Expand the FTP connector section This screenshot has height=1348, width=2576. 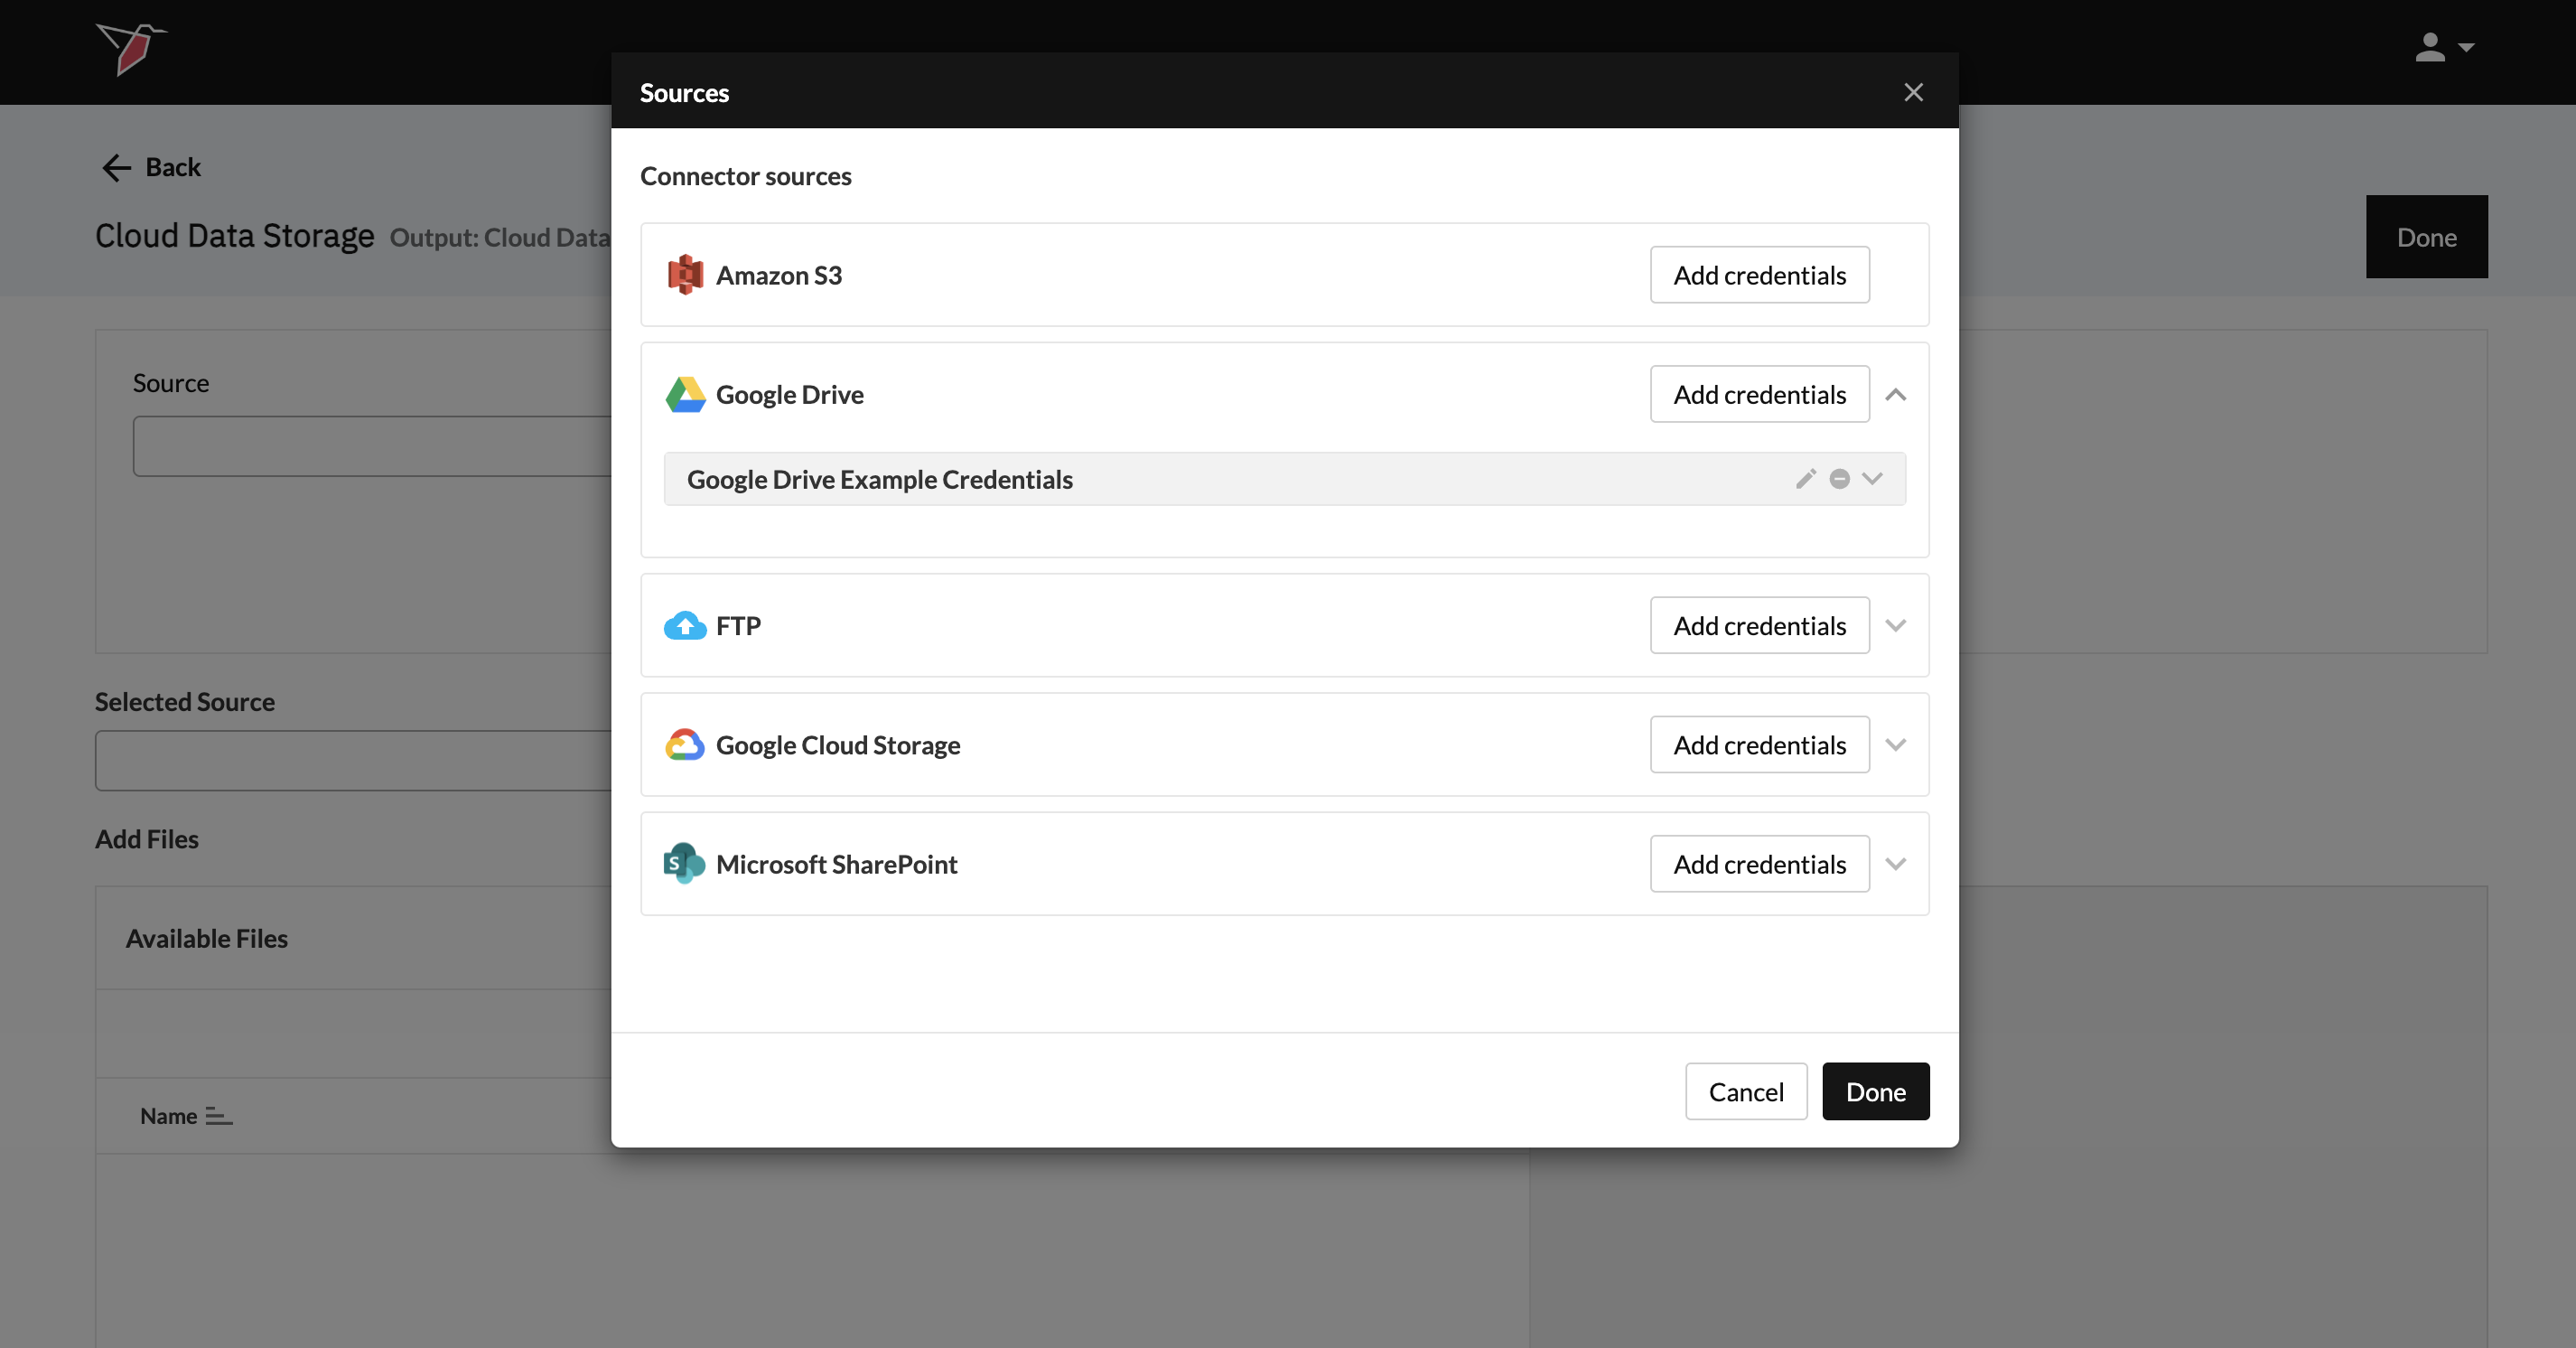coord(1895,626)
